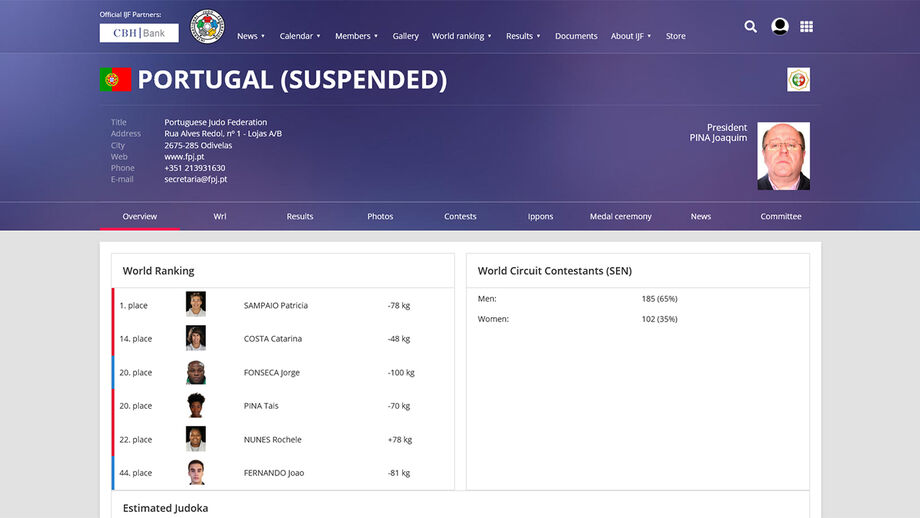Viewport: 920px width, 518px height.
Task: Expand the Results navigation menu
Action: click(x=523, y=36)
